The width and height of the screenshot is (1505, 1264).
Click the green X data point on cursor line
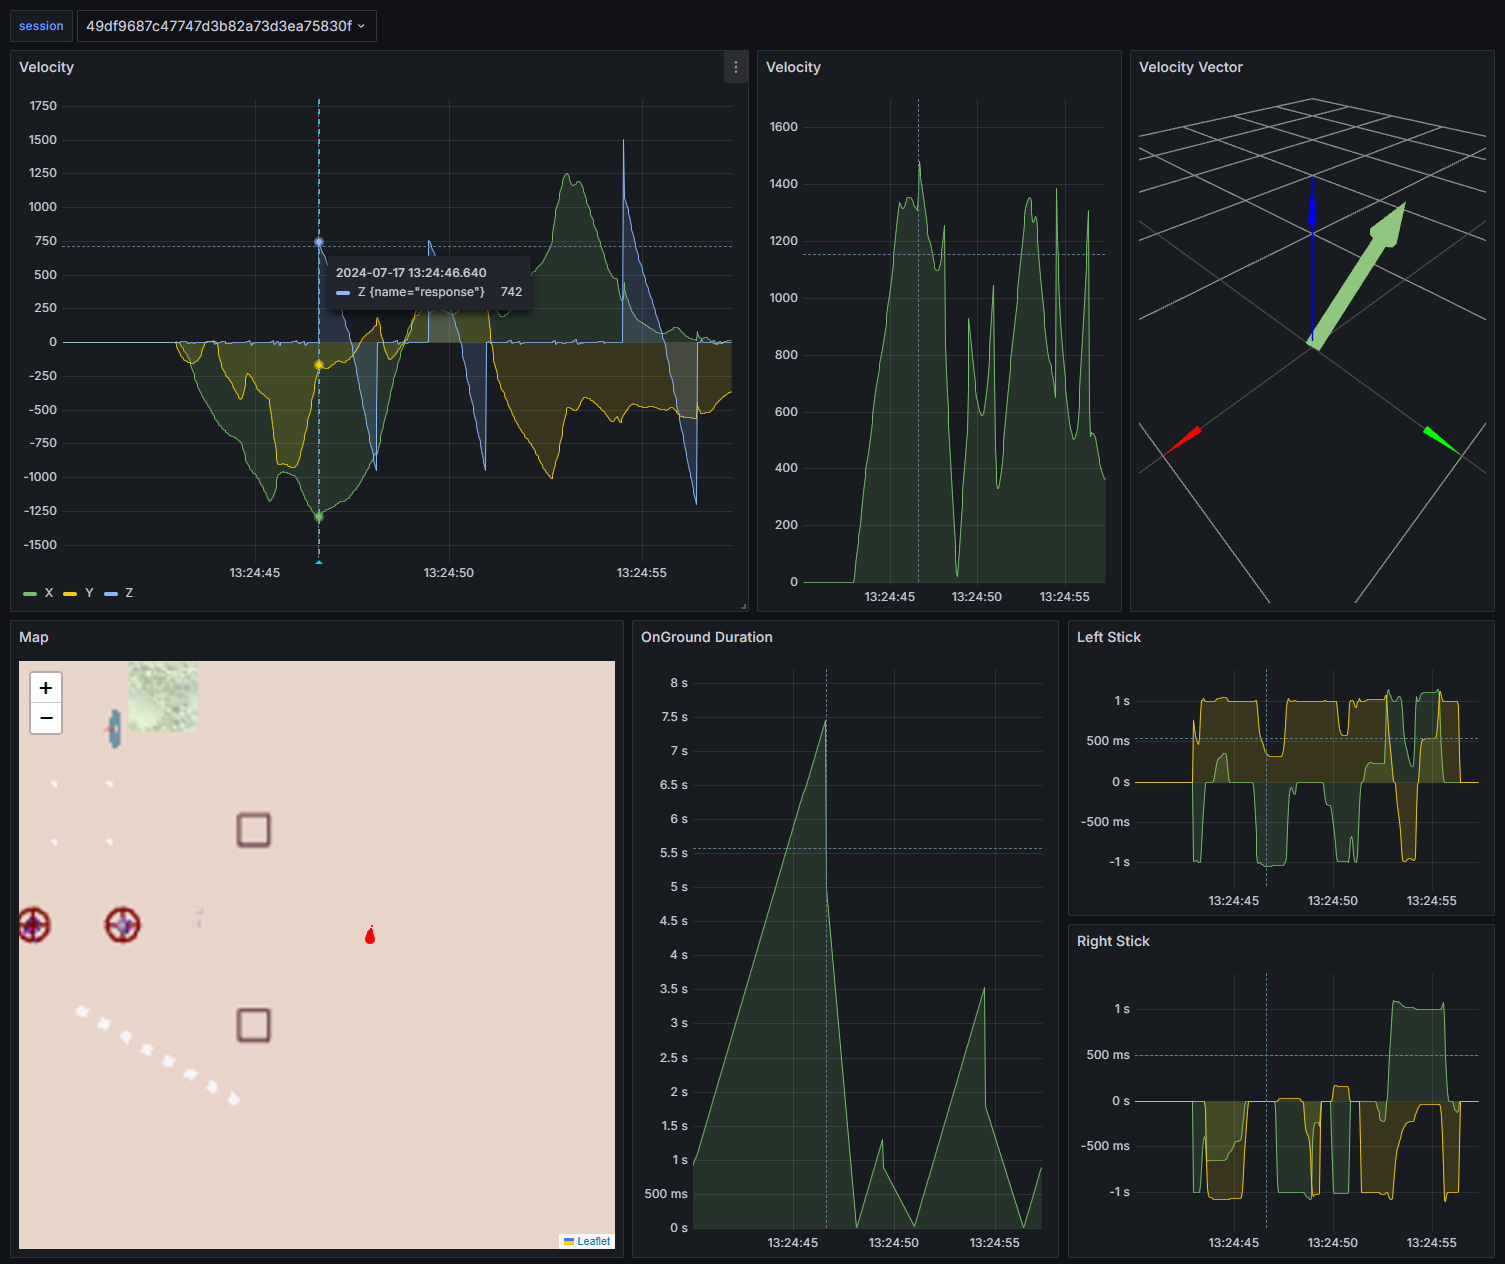tap(319, 517)
